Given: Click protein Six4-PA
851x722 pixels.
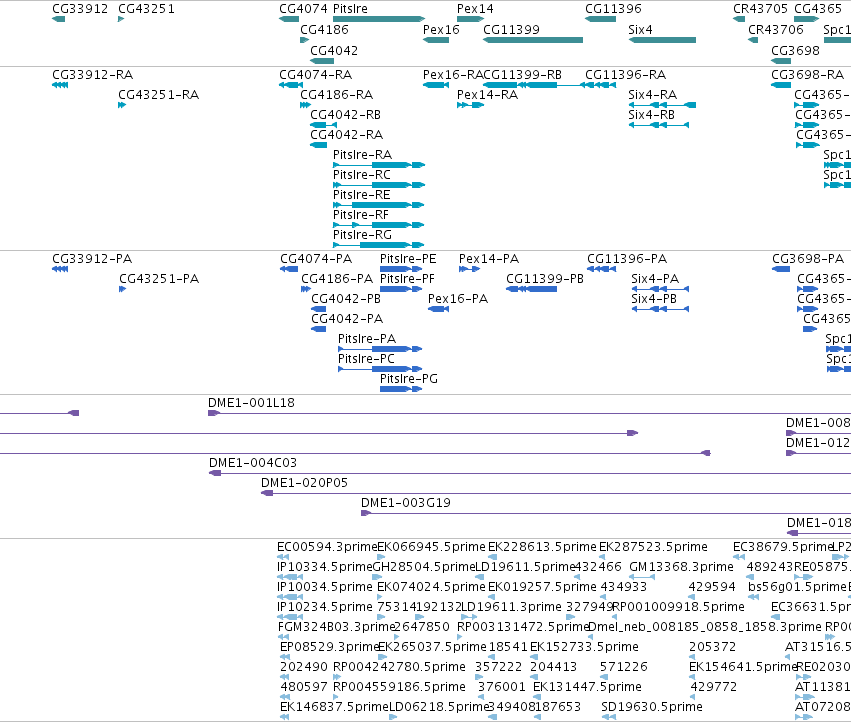Looking at the screenshot, I should tap(661, 289).
